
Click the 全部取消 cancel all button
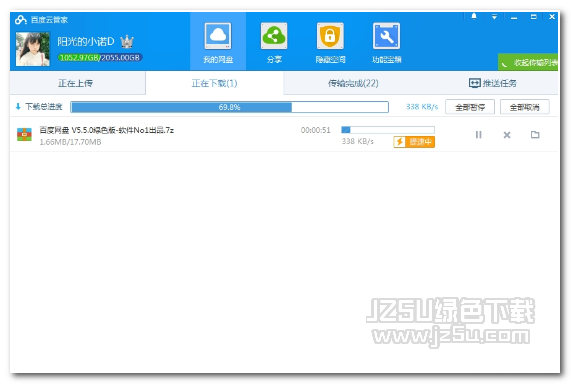(x=524, y=107)
